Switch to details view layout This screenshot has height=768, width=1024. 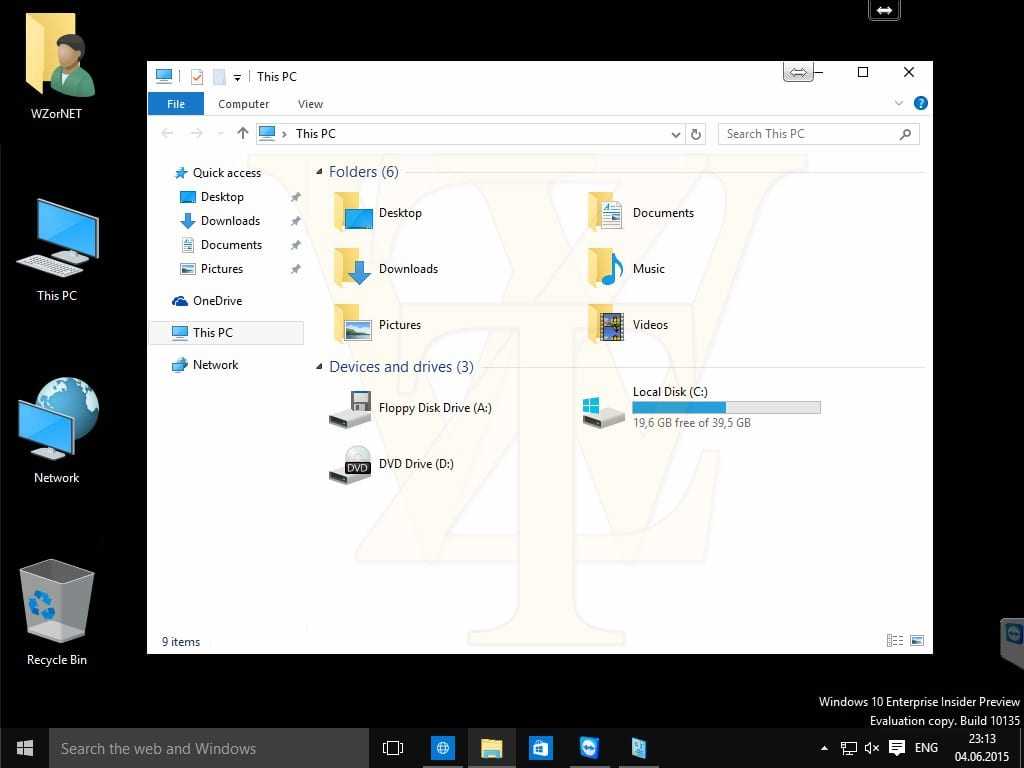click(894, 641)
